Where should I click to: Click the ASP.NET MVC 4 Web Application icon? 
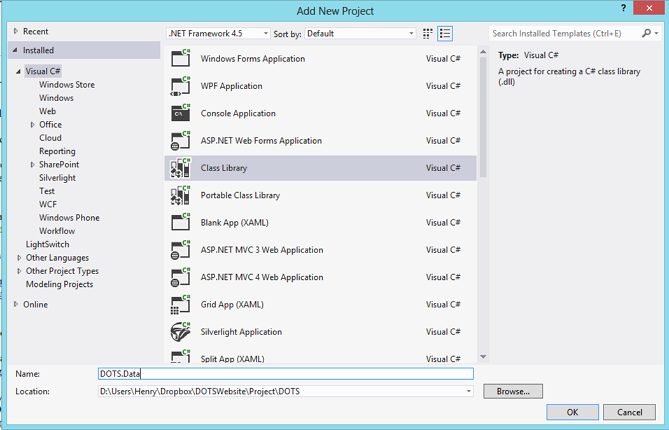(180, 277)
